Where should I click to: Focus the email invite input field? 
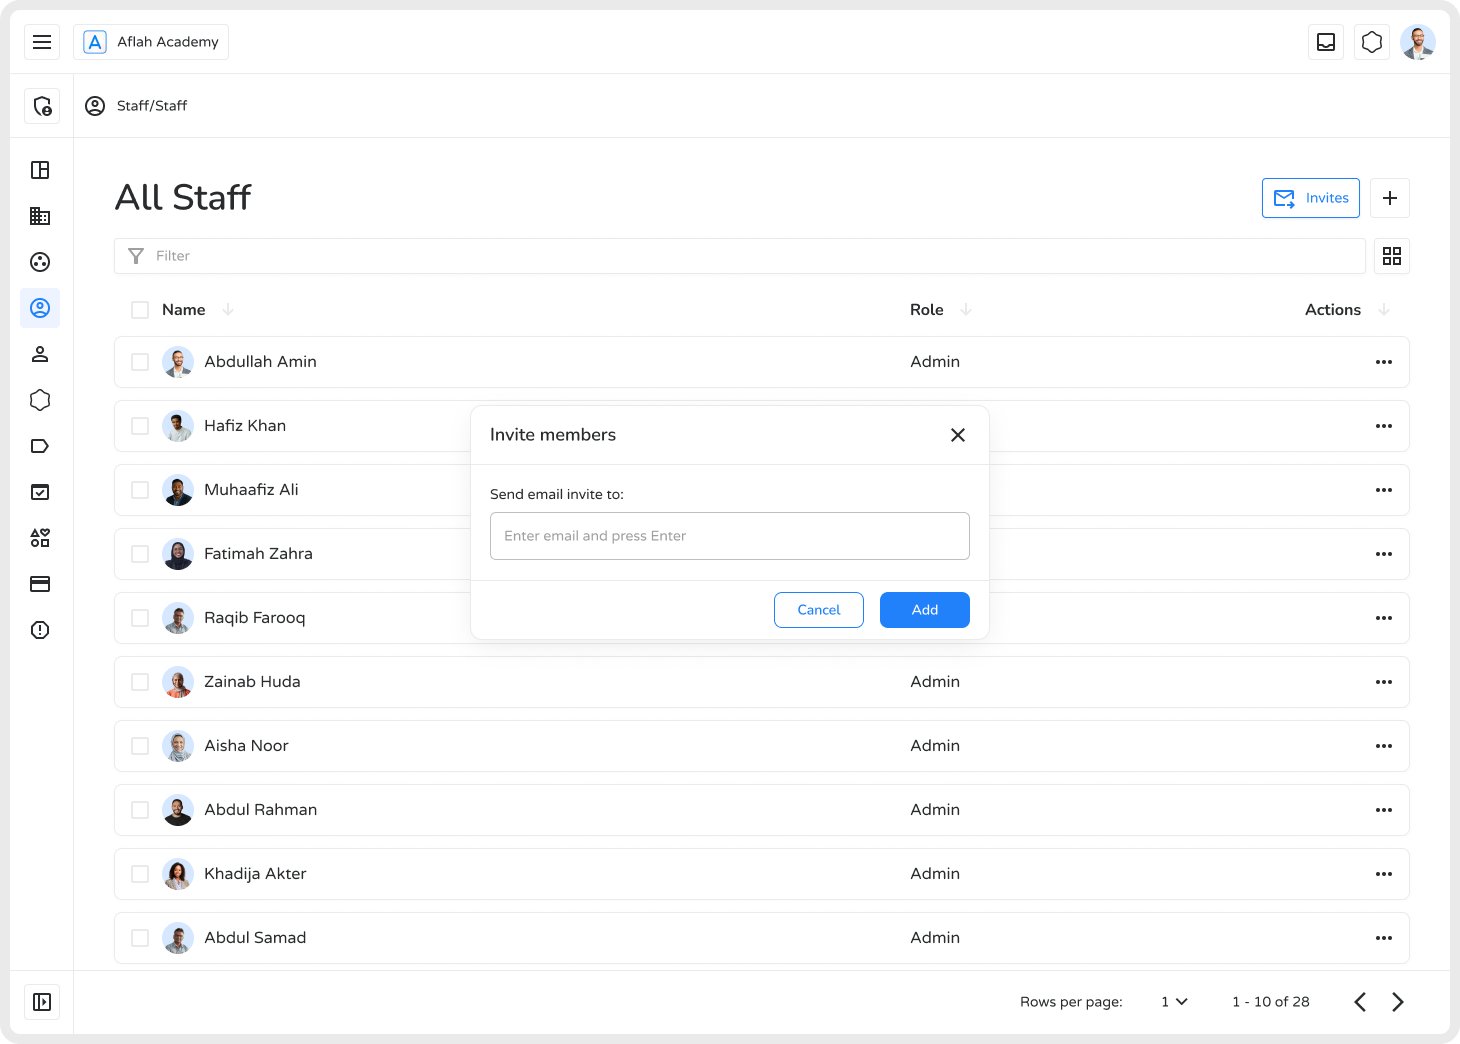click(729, 536)
